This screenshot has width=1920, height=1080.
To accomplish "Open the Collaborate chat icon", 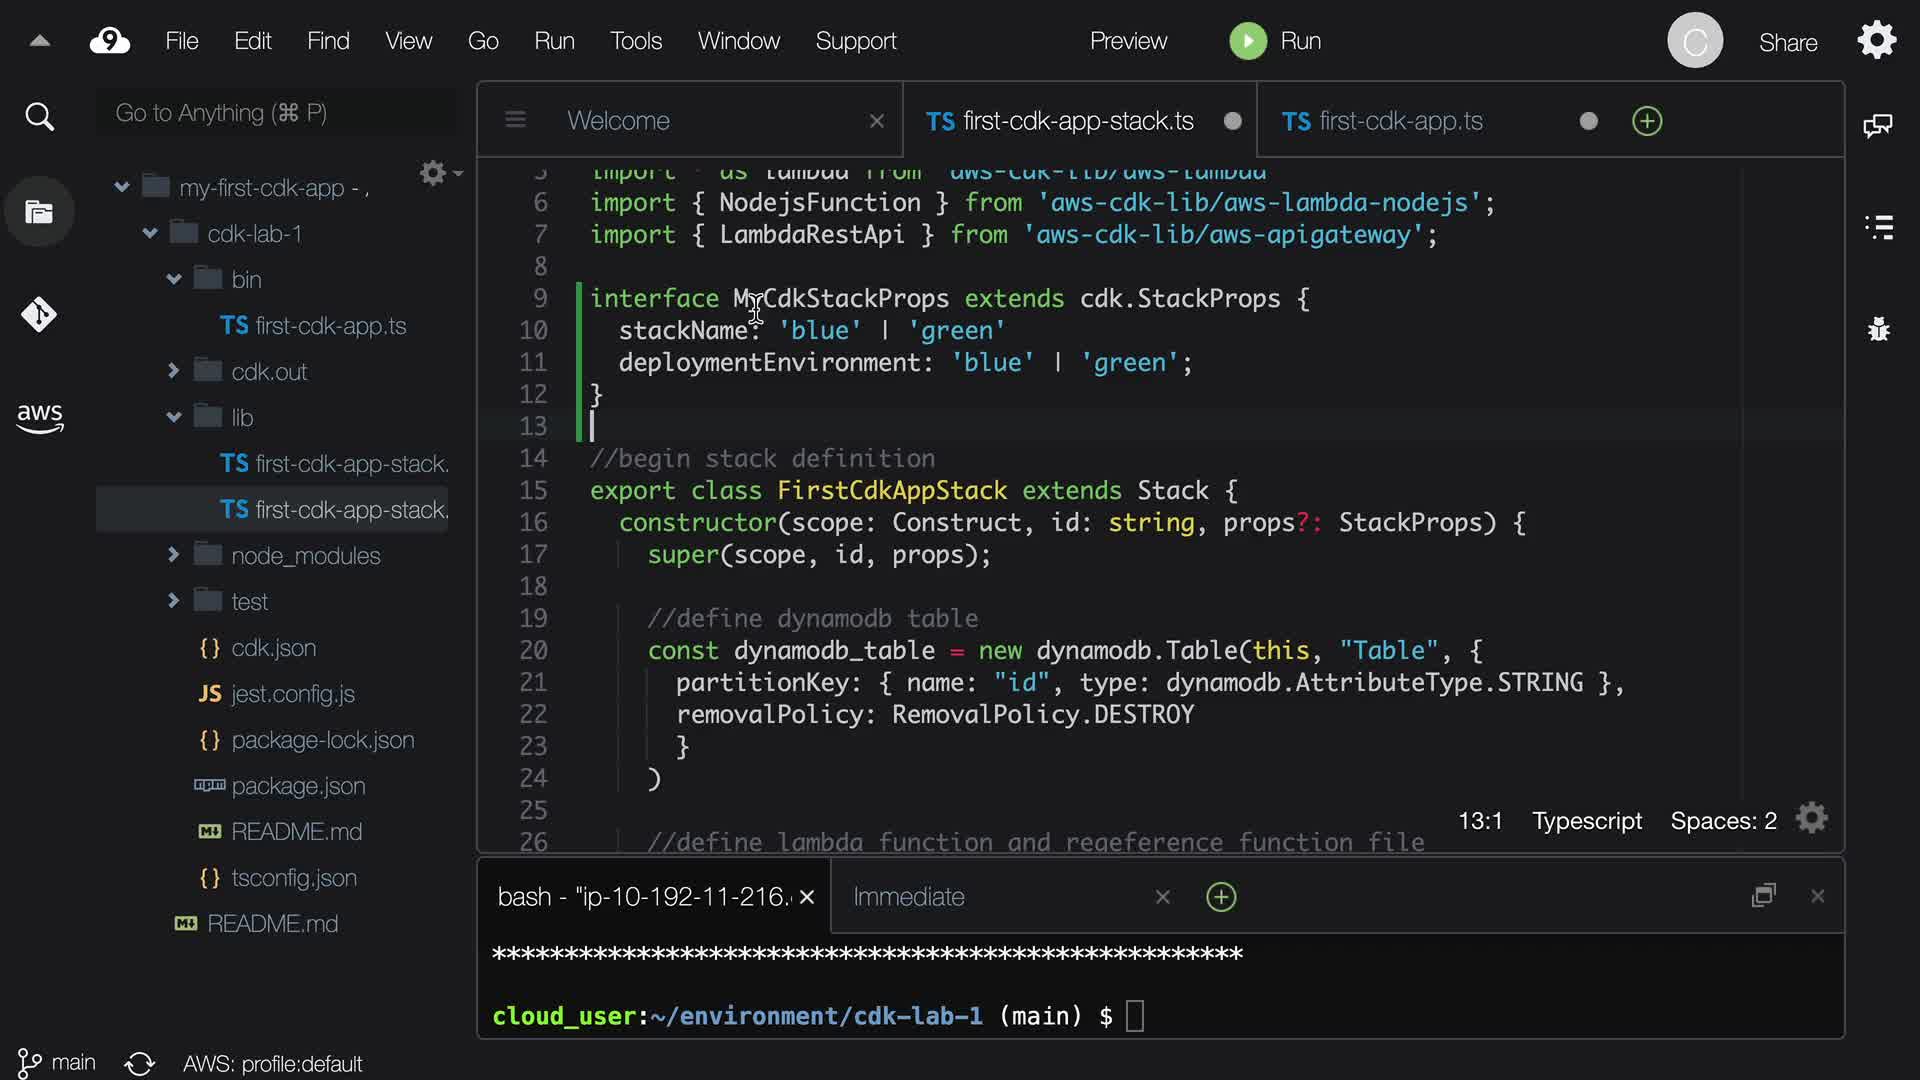I will pyautogui.click(x=1877, y=126).
